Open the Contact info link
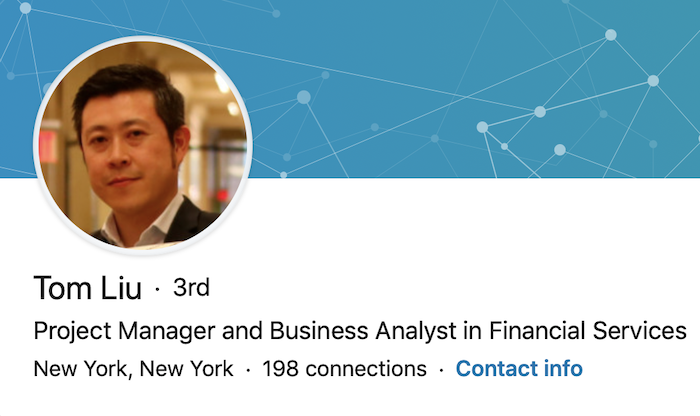Viewport: 700px width, 416px height. [x=519, y=369]
